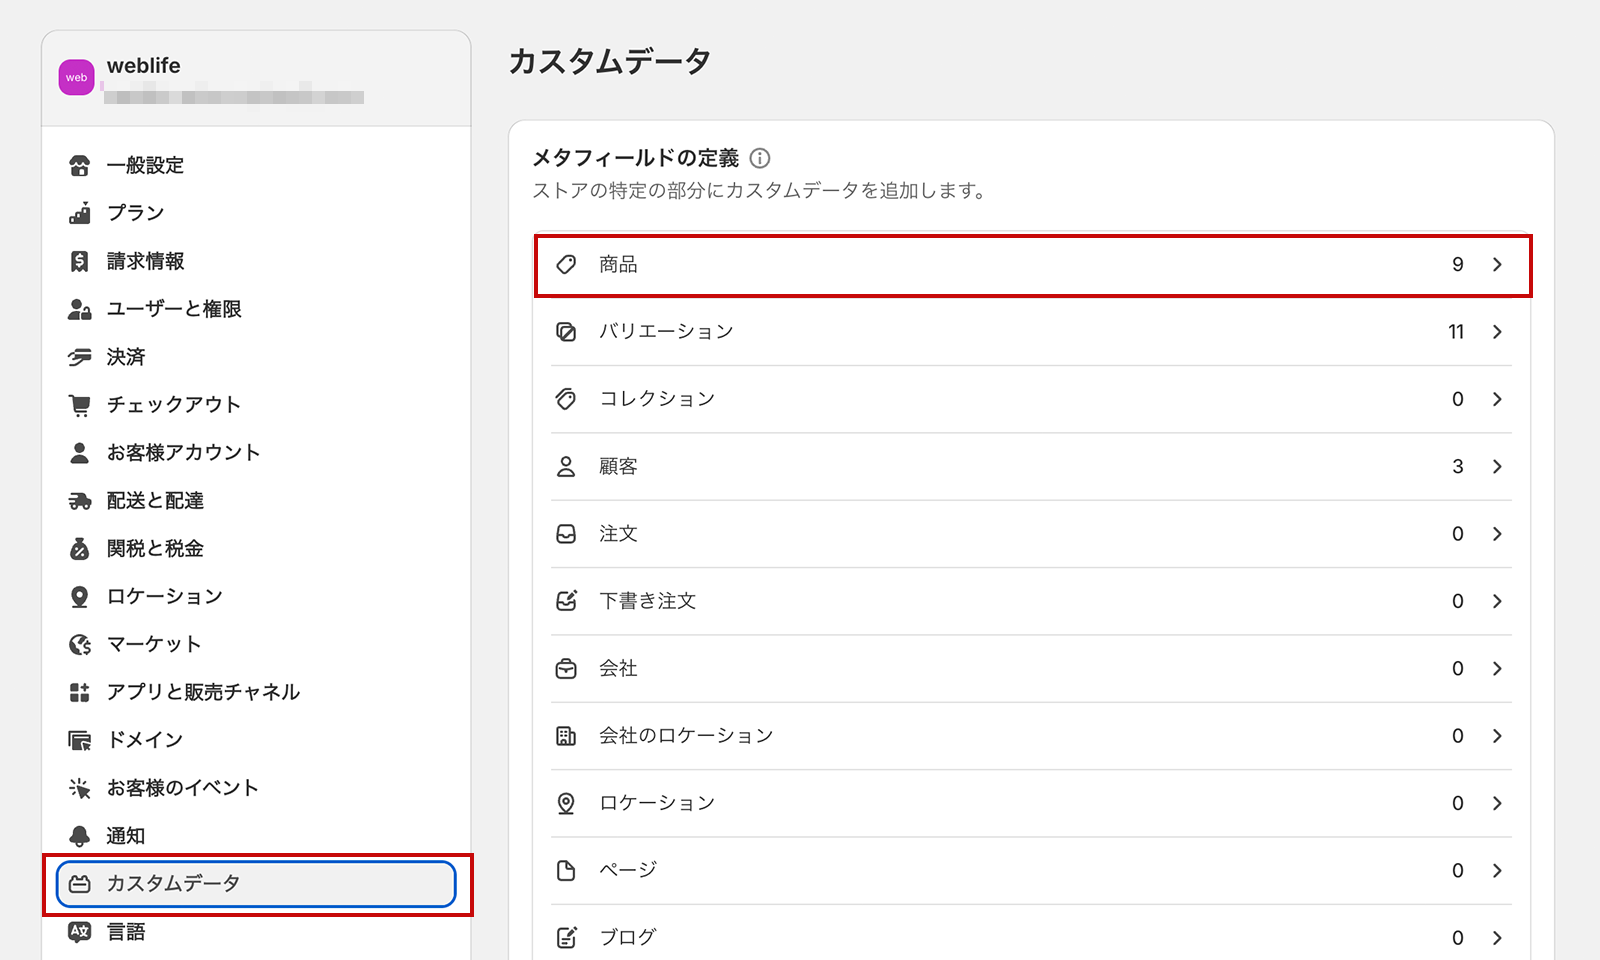Screen dimensions: 1600x960
Task: Expand the 注文 row chevron
Action: point(1497,534)
